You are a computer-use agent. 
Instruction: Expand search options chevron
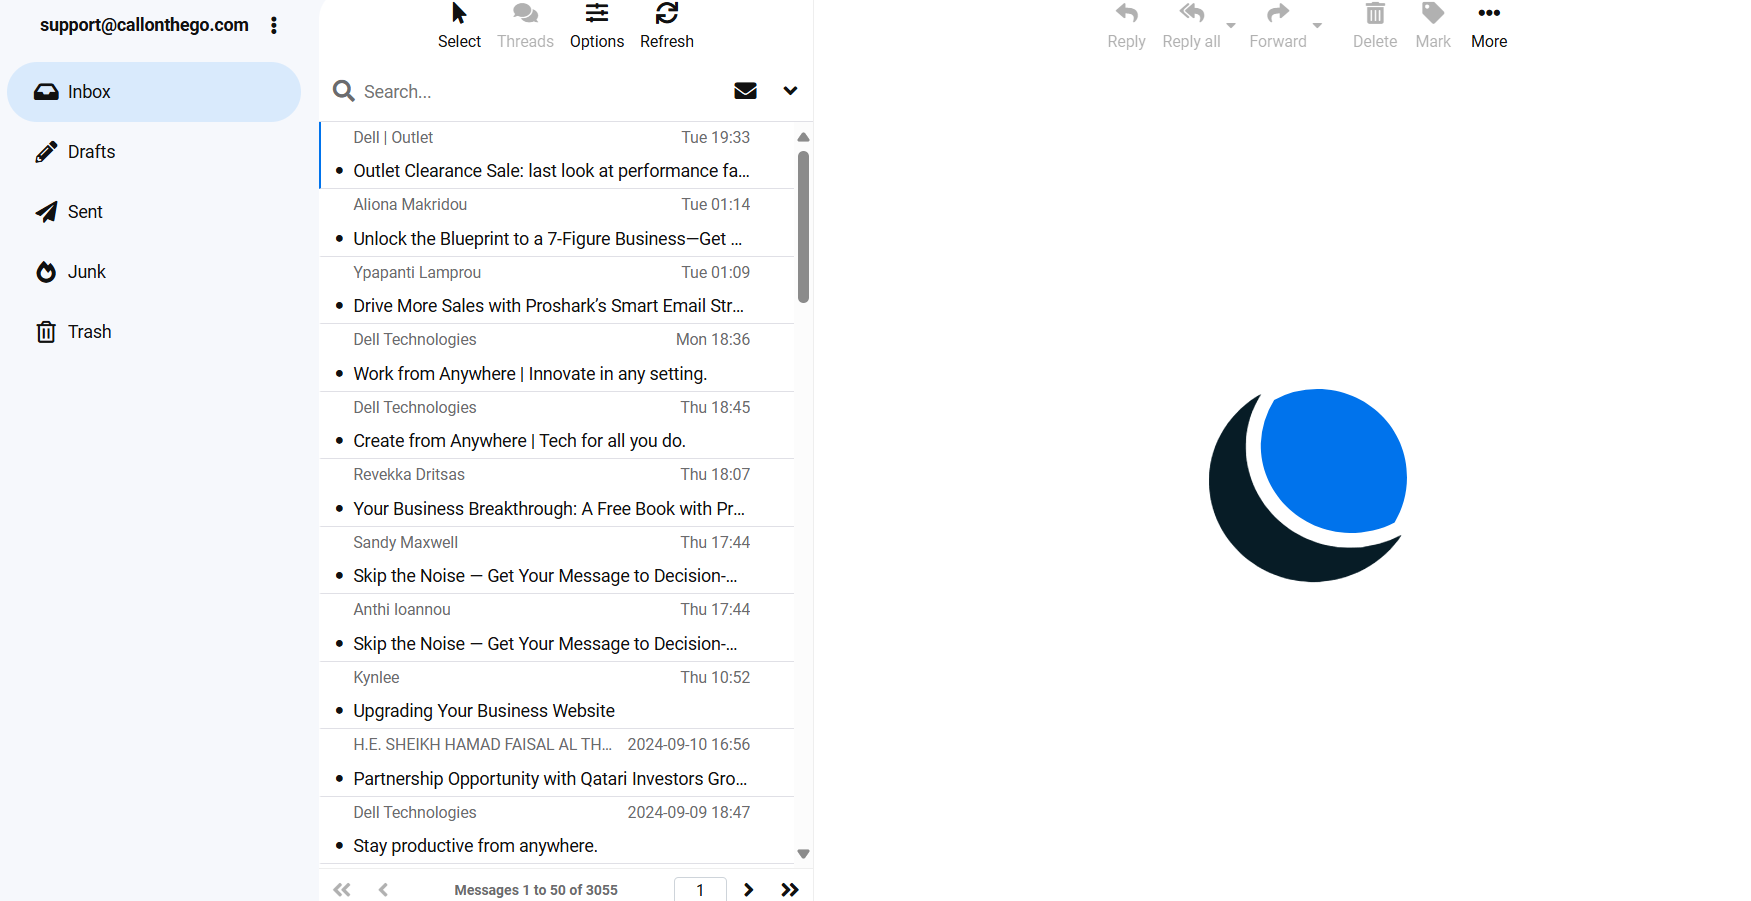click(x=790, y=91)
